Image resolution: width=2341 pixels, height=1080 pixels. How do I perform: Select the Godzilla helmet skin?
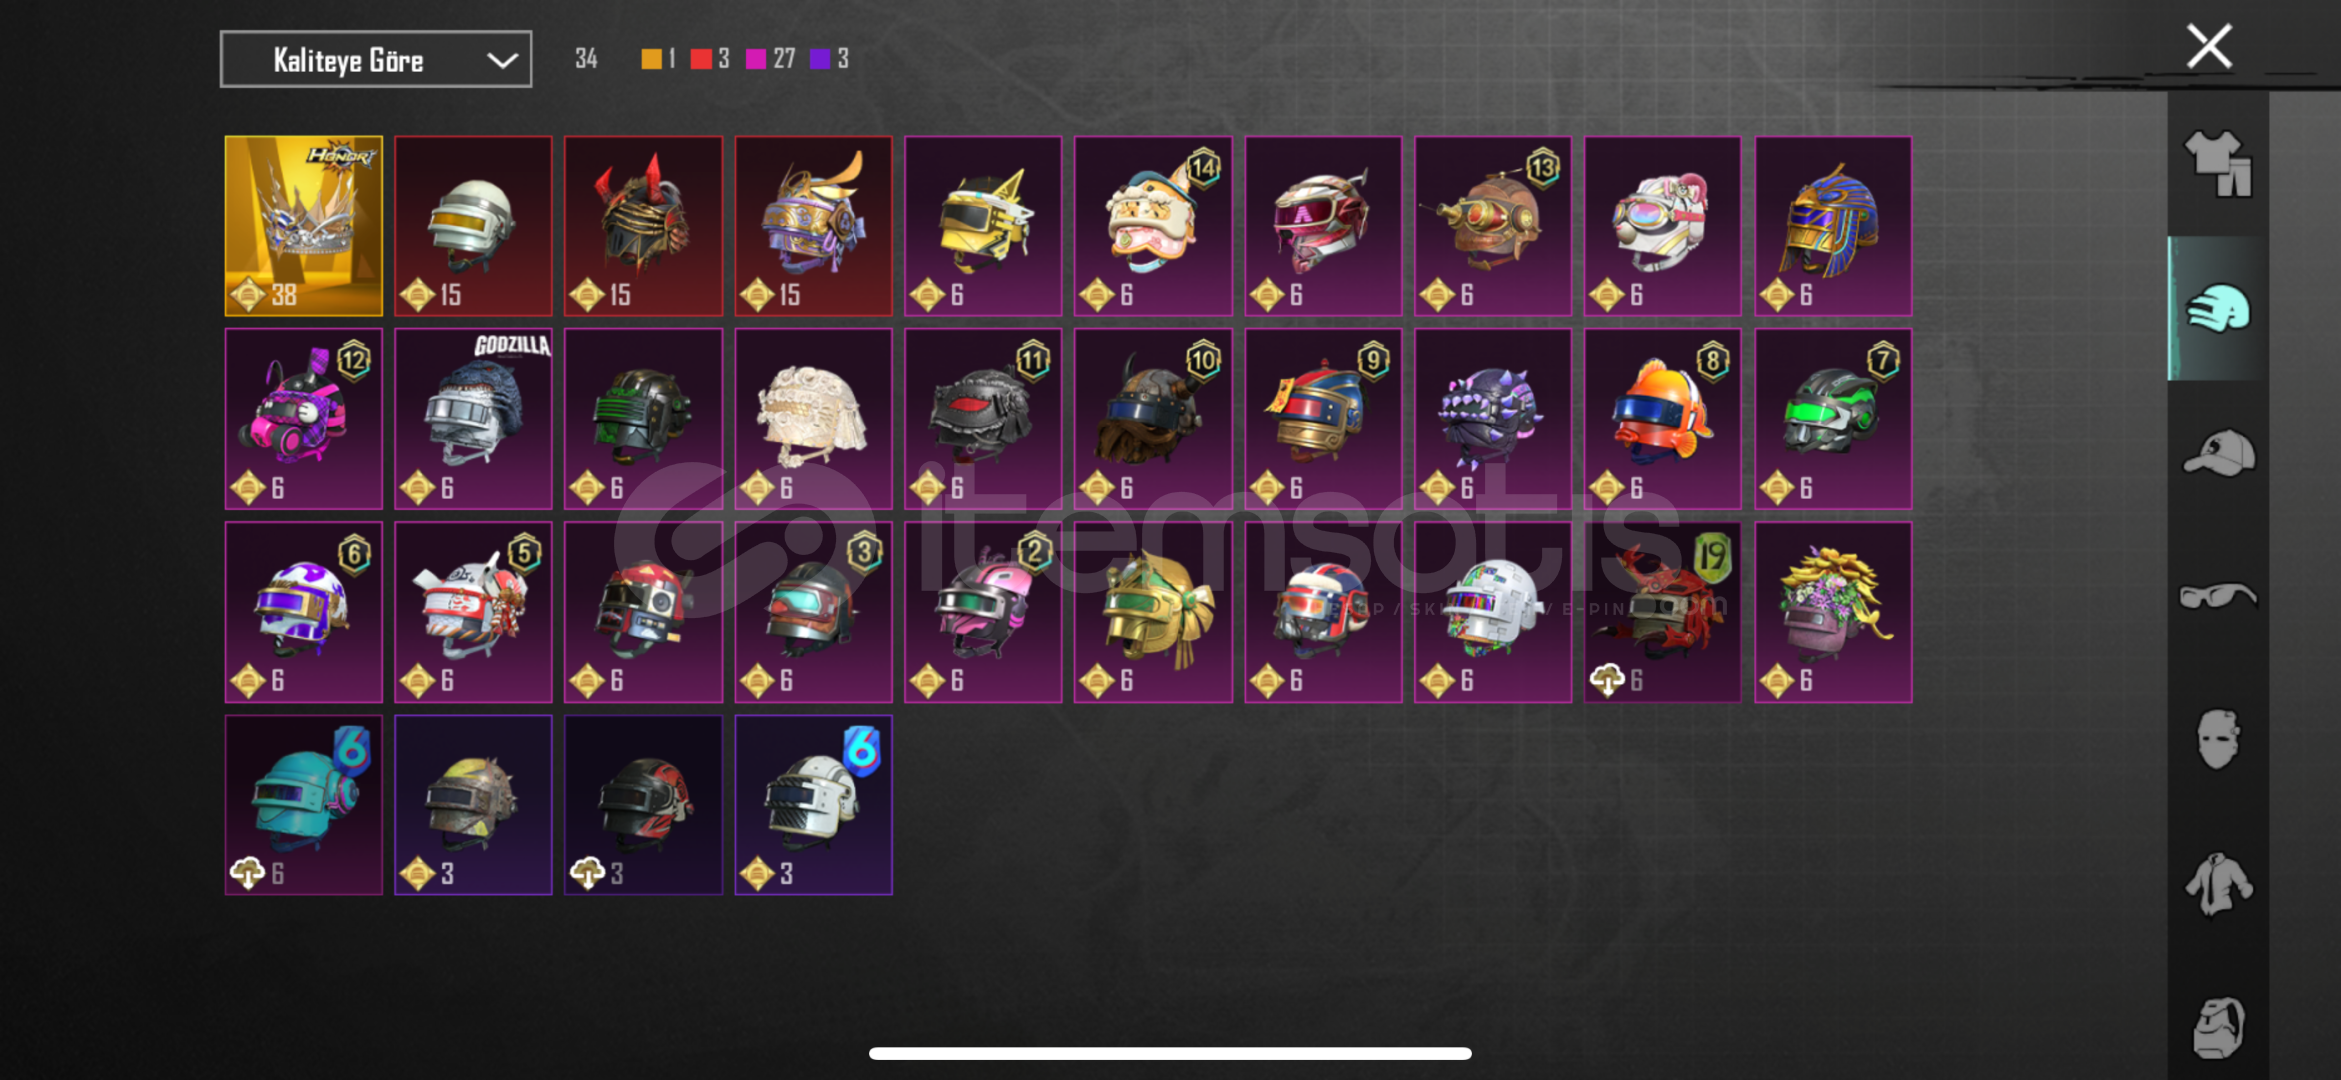[473, 419]
